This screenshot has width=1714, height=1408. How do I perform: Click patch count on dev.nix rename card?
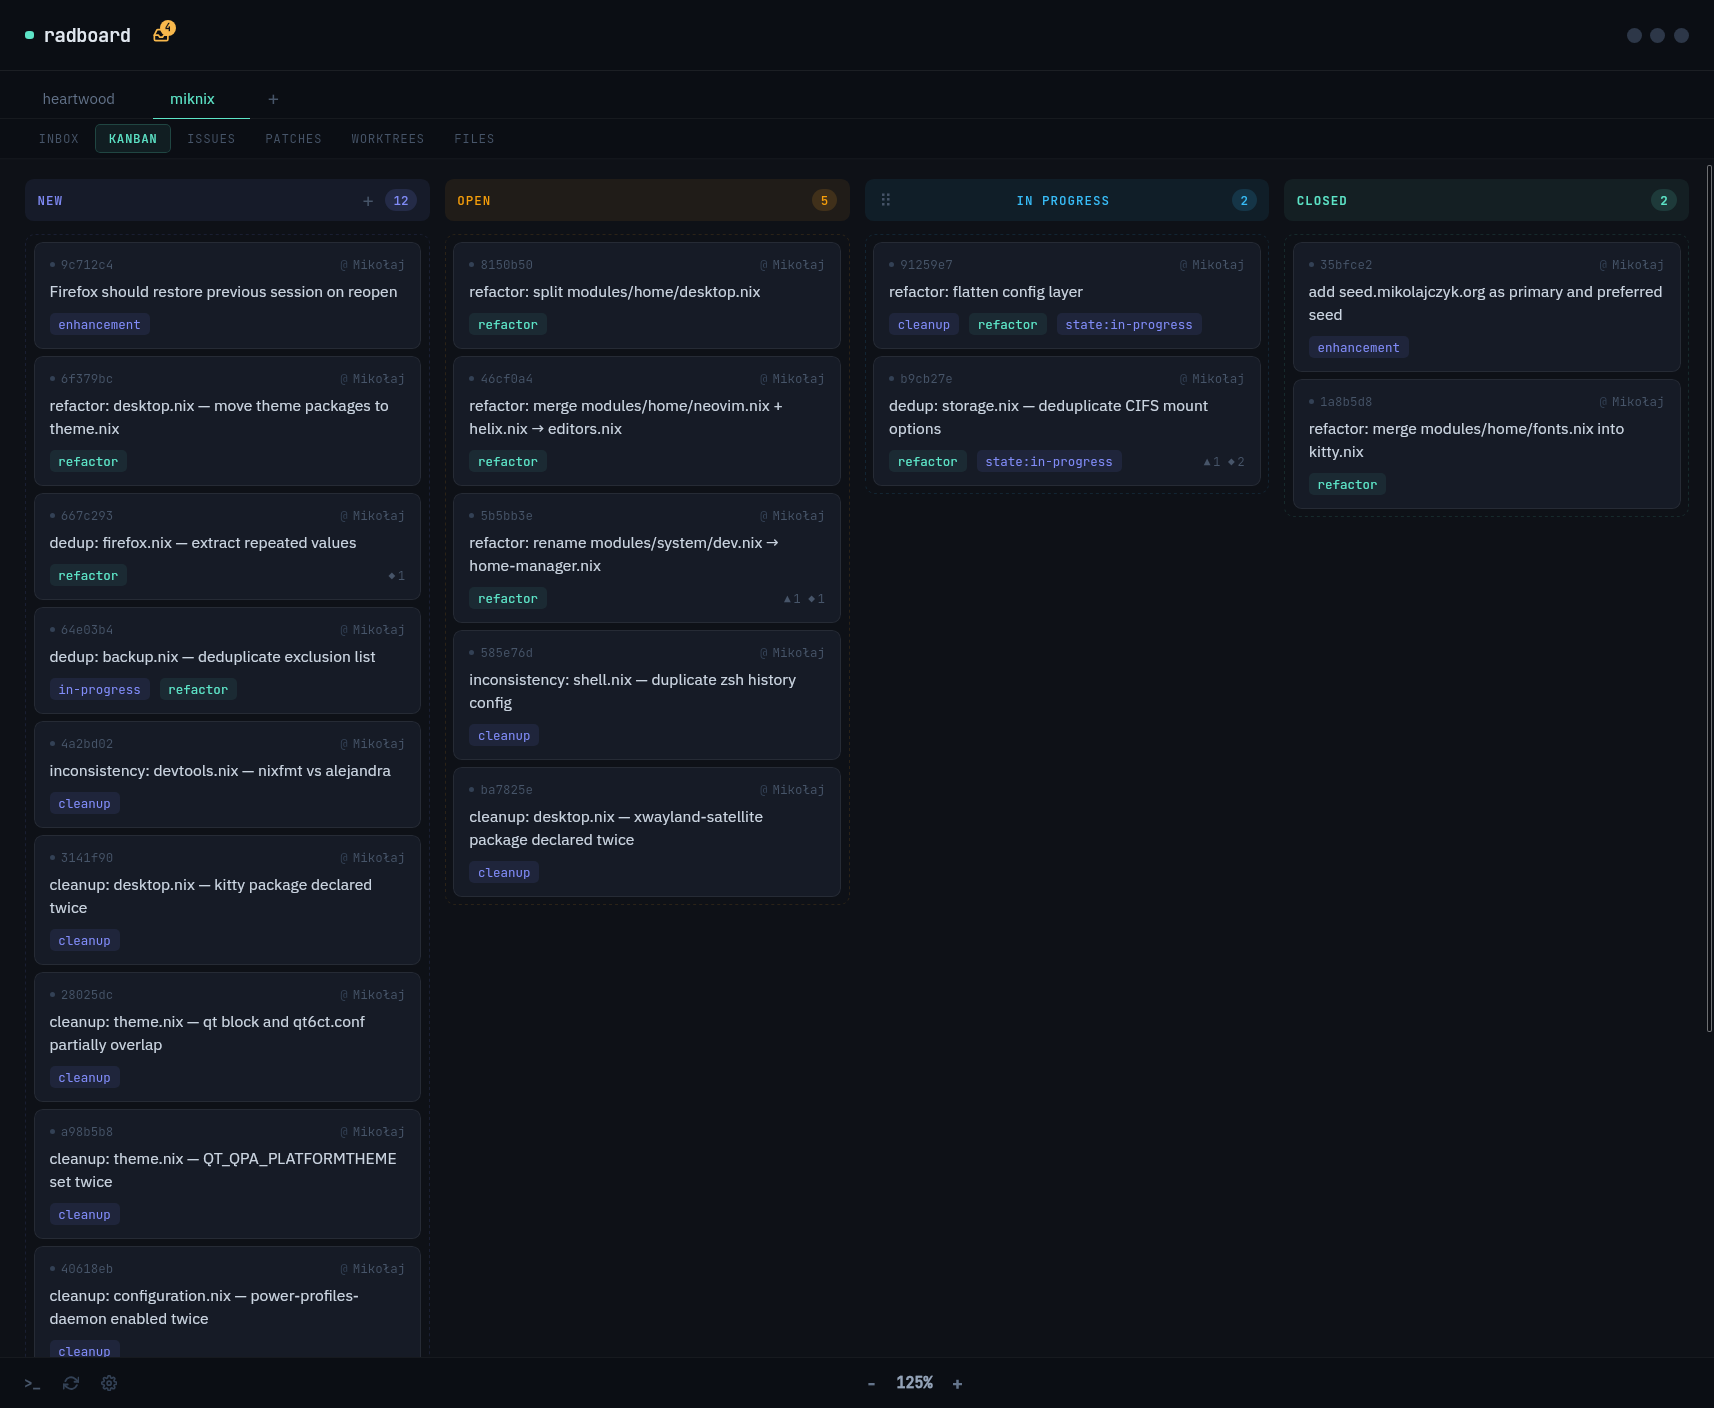792,599
